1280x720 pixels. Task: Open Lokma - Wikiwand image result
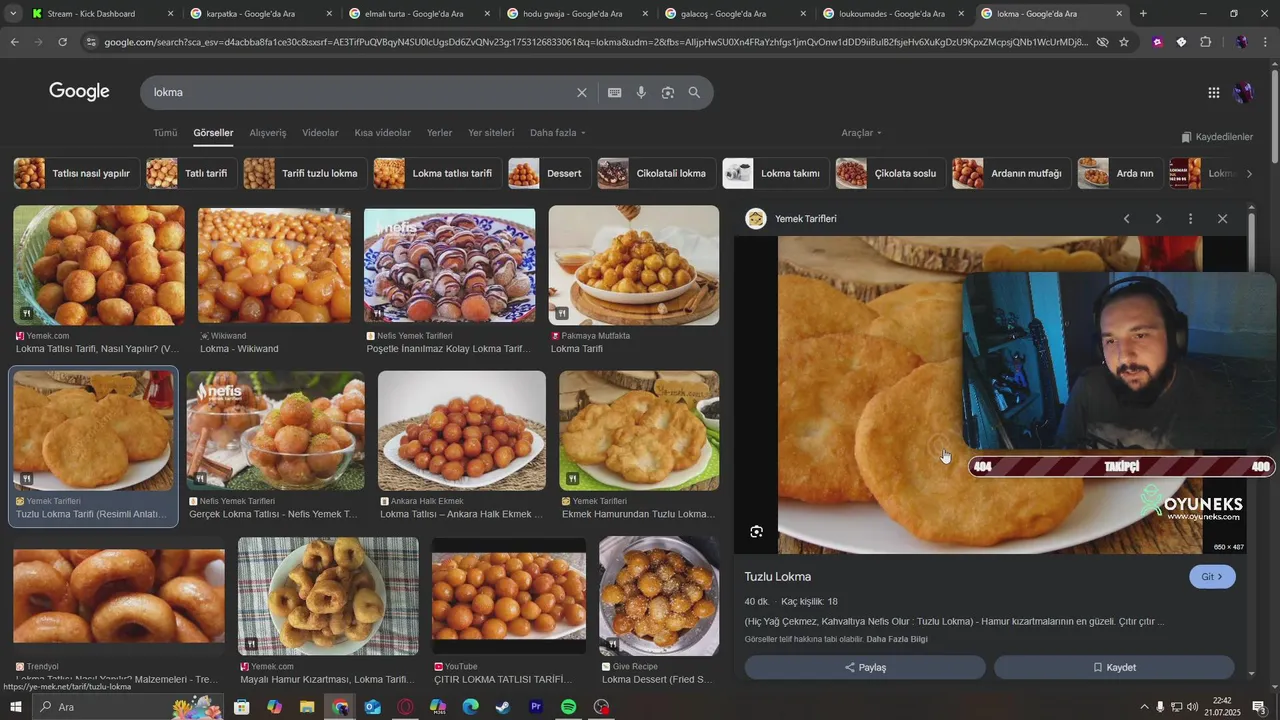tap(274, 266)
